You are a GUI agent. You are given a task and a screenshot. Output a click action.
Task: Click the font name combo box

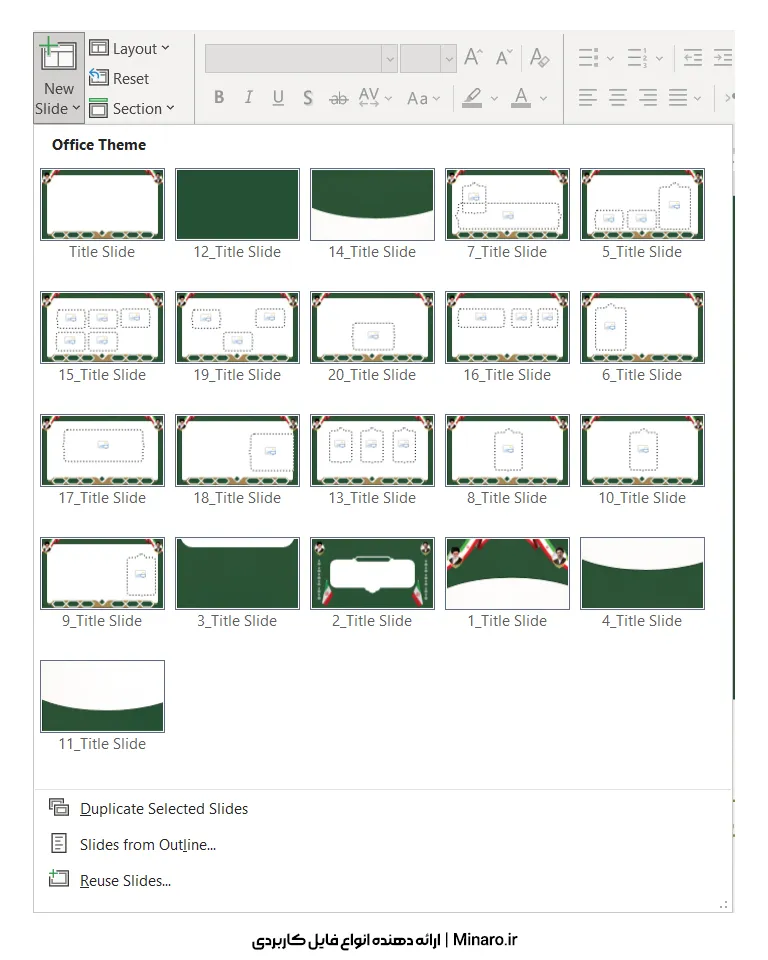click(293, 59)
